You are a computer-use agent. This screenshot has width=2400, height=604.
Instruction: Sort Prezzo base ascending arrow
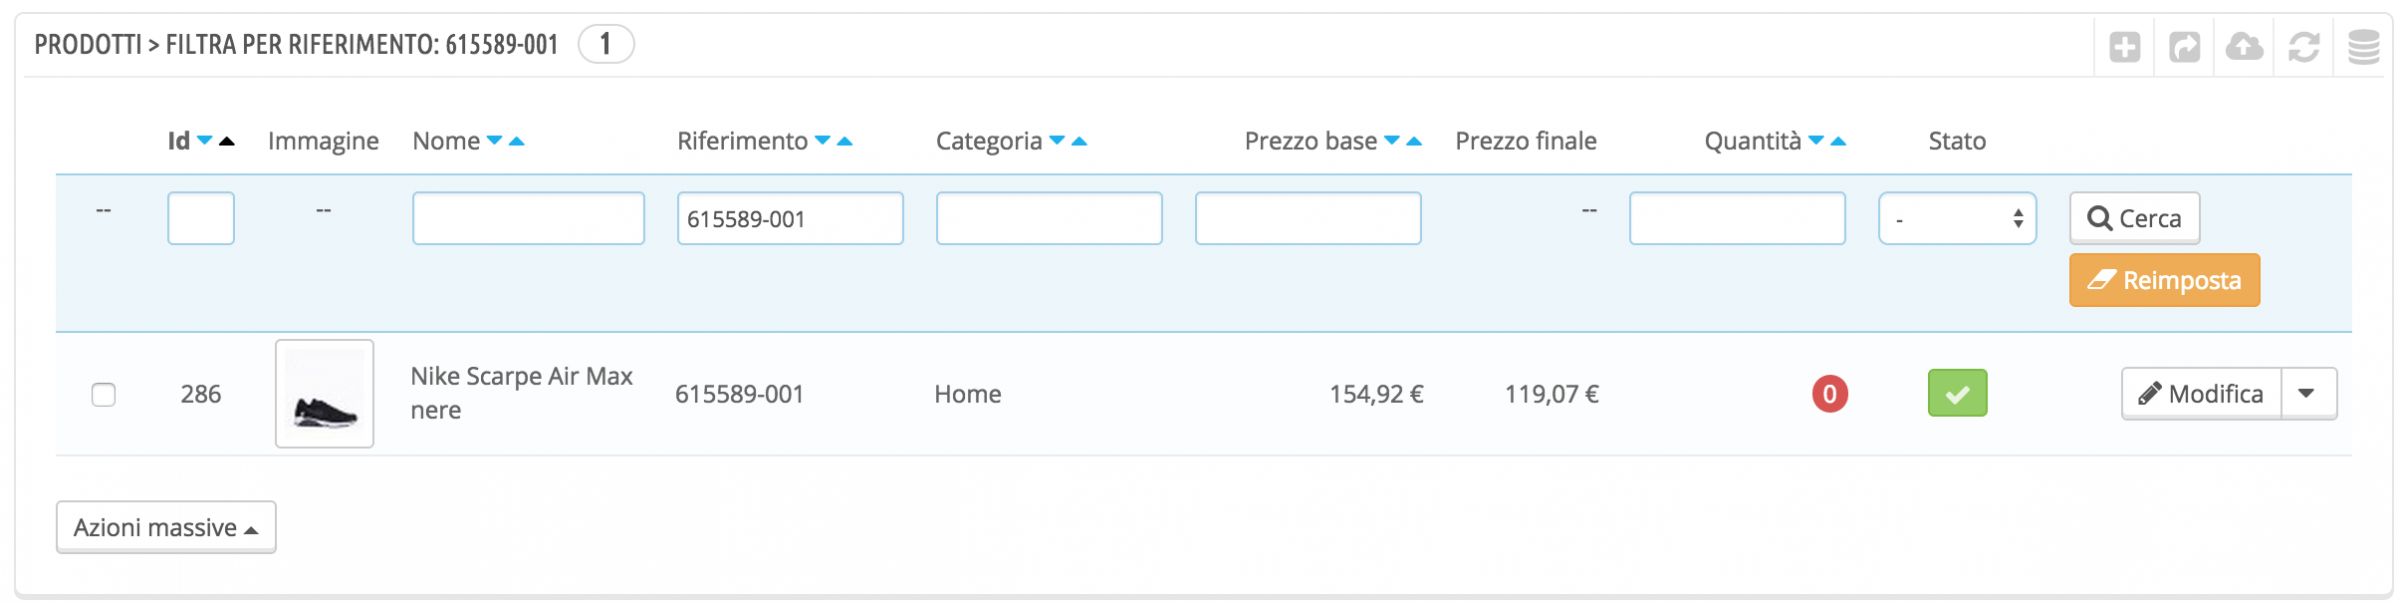click(x=1414, y=141)
